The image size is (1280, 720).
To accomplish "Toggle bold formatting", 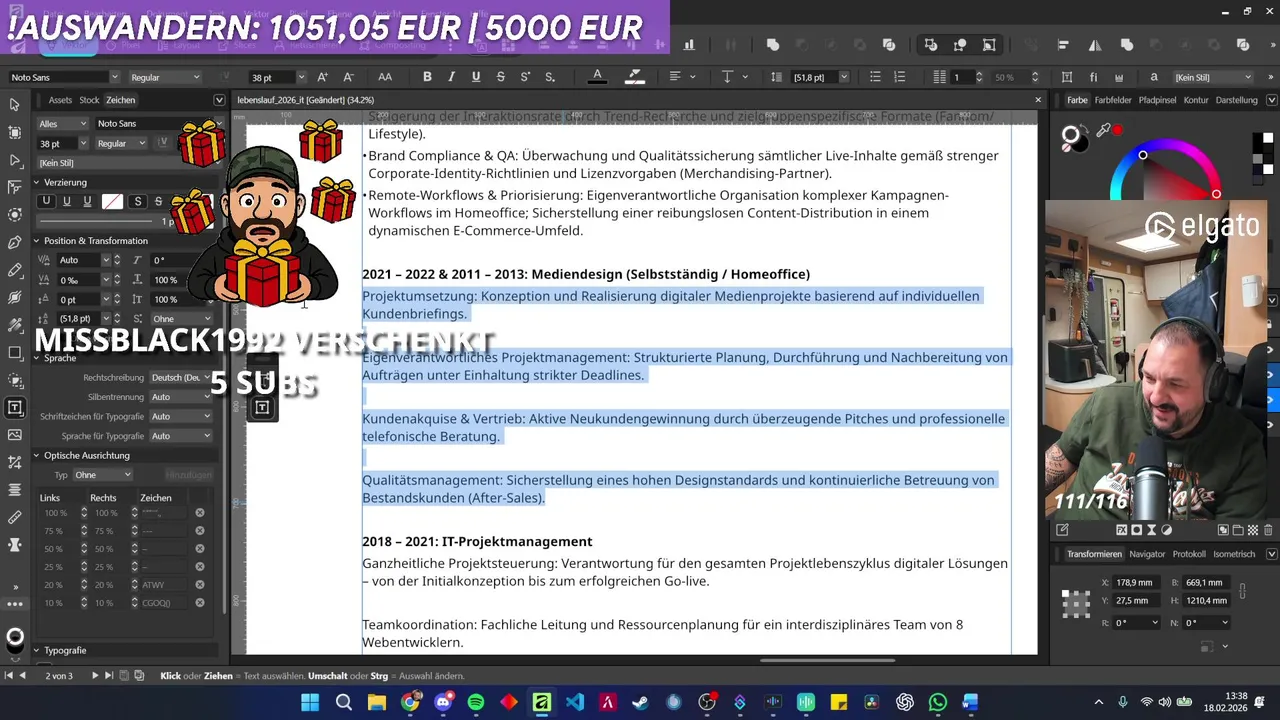I will pyautogui.click(x=427, y=77).
